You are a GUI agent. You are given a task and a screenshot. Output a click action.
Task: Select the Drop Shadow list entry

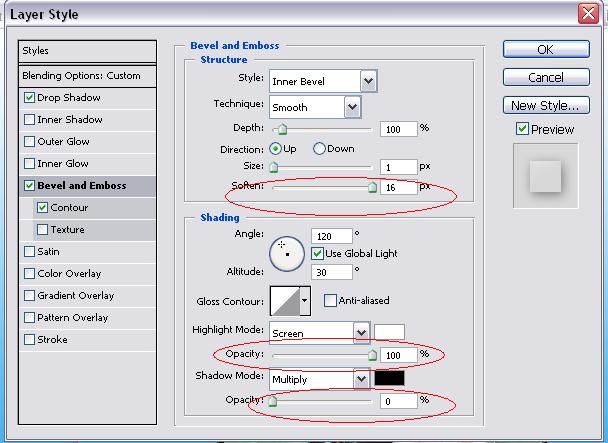coord(88,97)
